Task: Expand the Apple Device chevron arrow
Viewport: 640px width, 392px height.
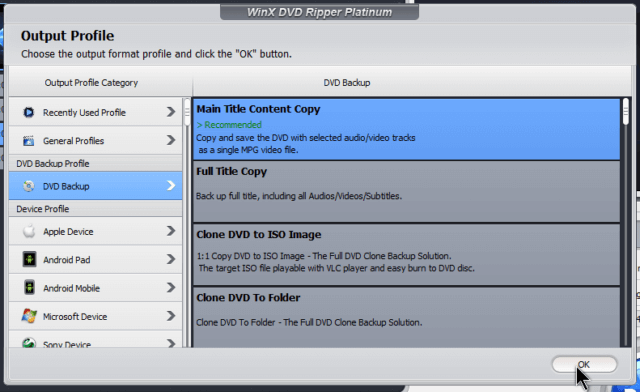Action: [171, 231]
